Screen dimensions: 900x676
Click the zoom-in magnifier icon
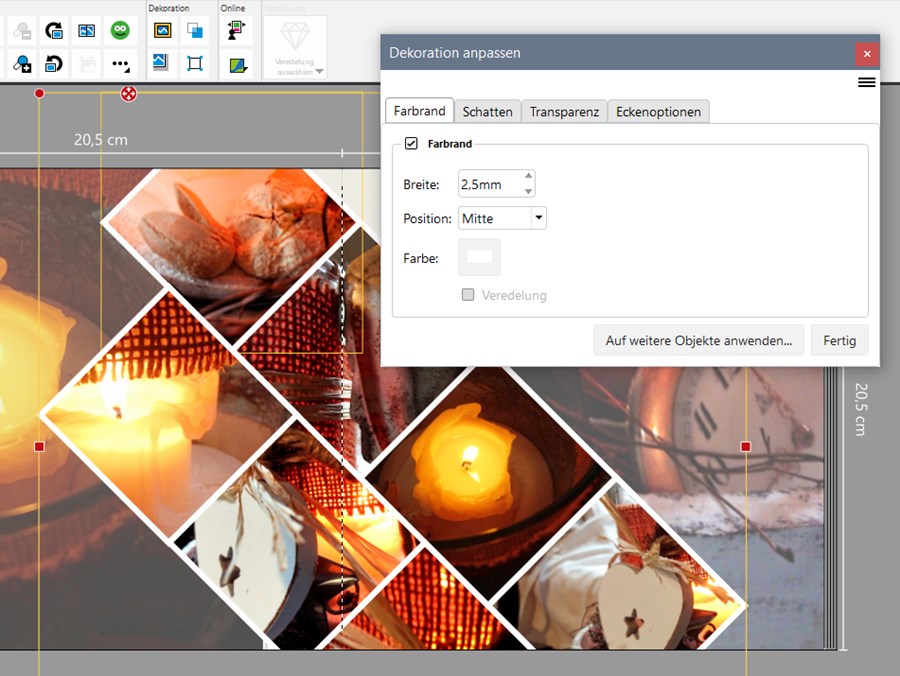click(21, 64)
